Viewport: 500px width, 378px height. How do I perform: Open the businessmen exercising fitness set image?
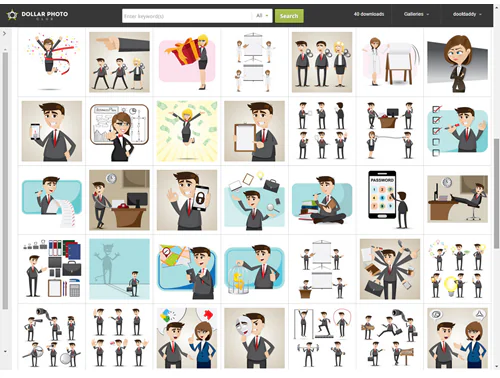(322, 338)
